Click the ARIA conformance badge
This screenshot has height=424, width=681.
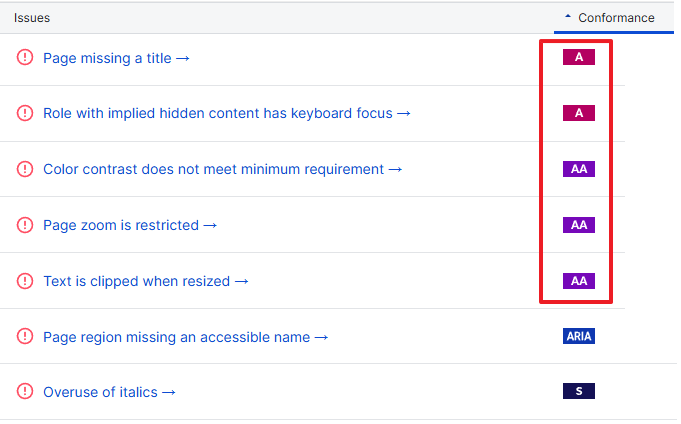(579, 337)
